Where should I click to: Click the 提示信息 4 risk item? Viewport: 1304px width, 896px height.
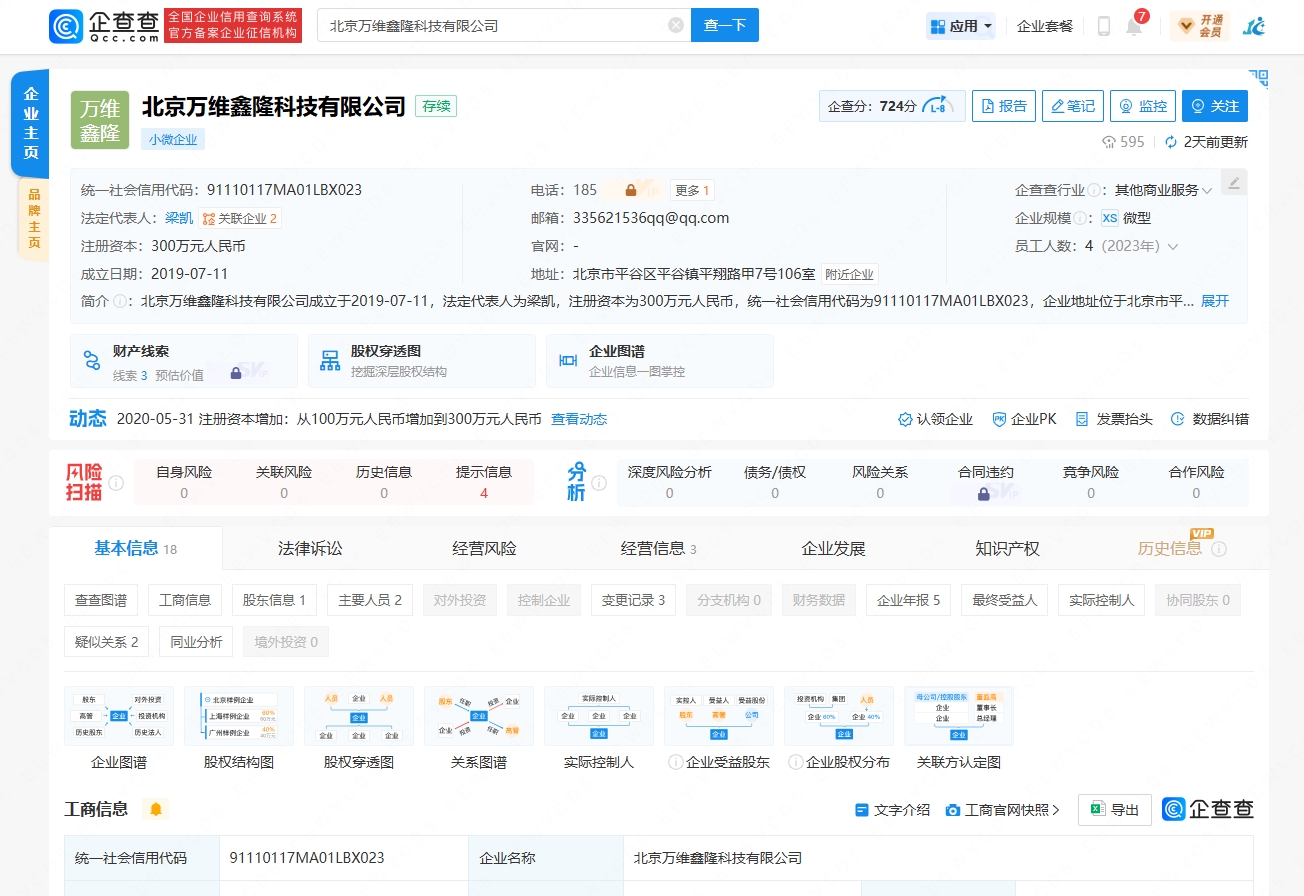[x=484, y=482]
